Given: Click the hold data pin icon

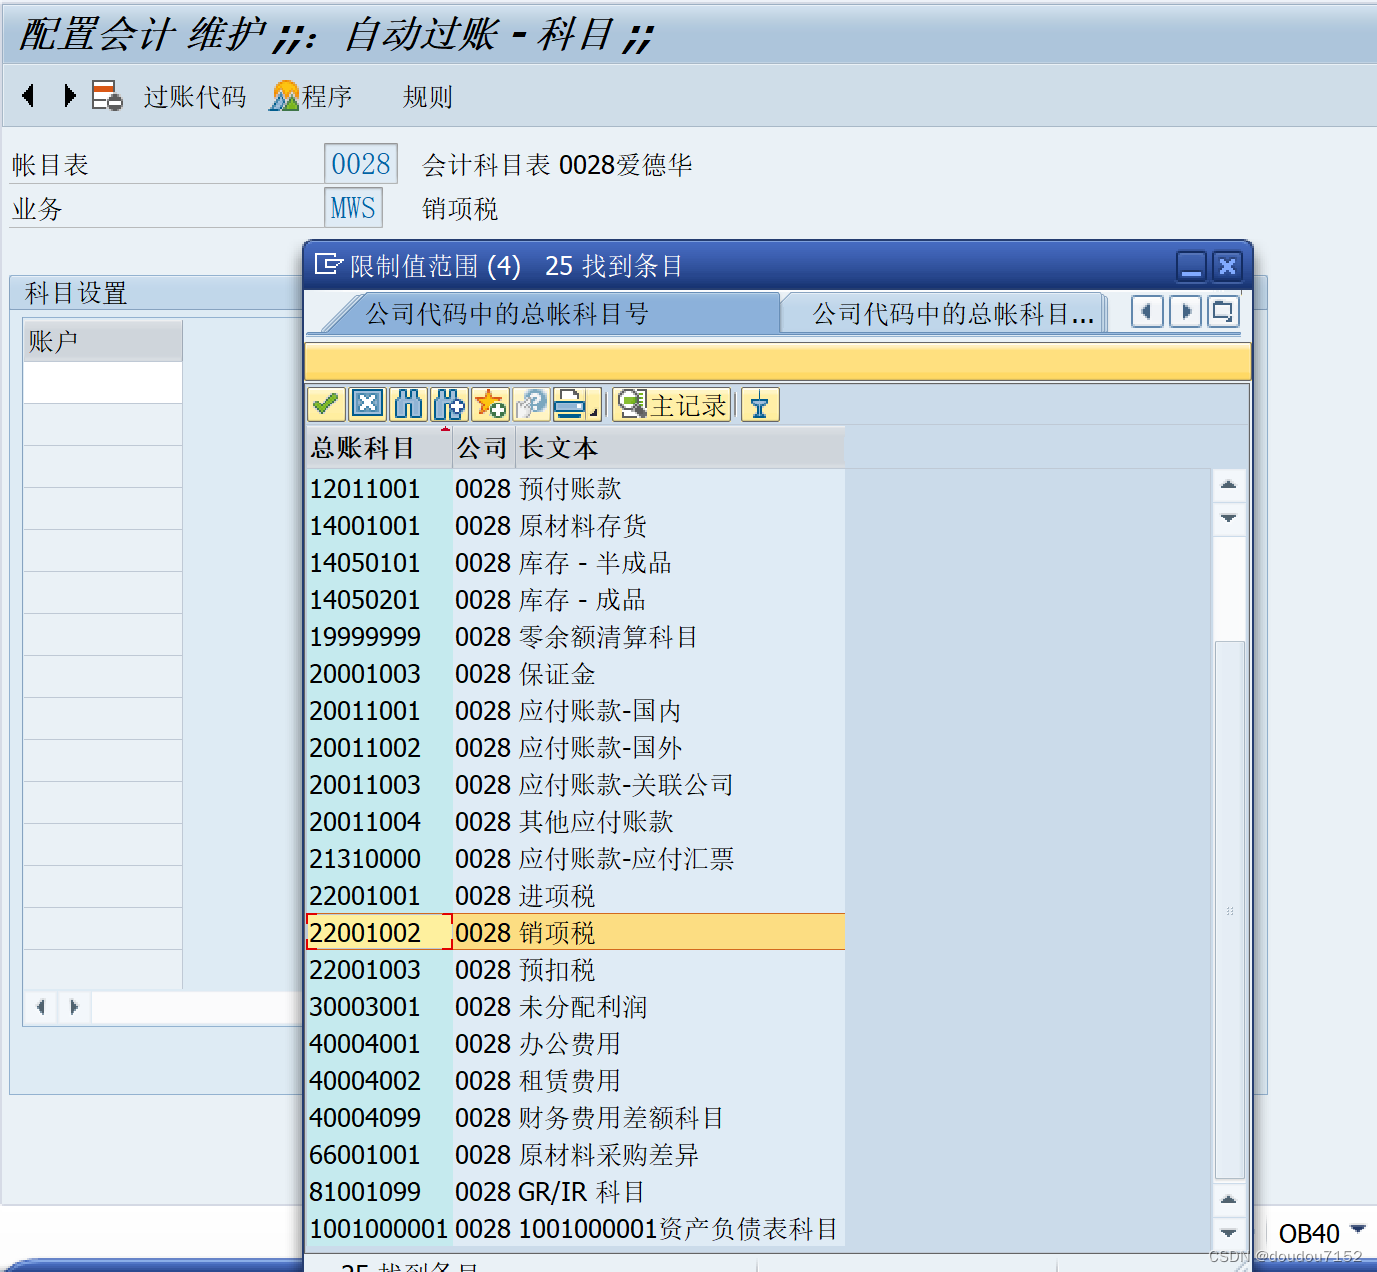Looking at the screenshot, I should tap(760, 404).
